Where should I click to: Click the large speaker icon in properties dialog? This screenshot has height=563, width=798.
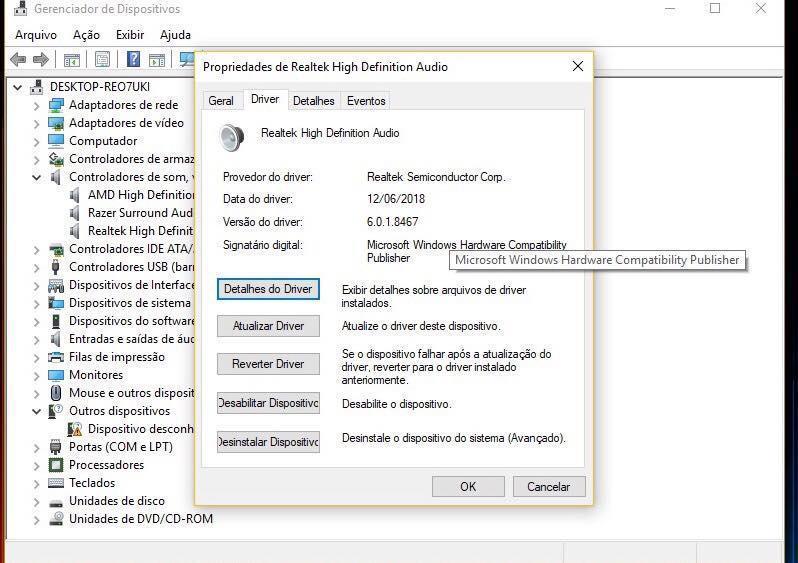tap(232, 137)
